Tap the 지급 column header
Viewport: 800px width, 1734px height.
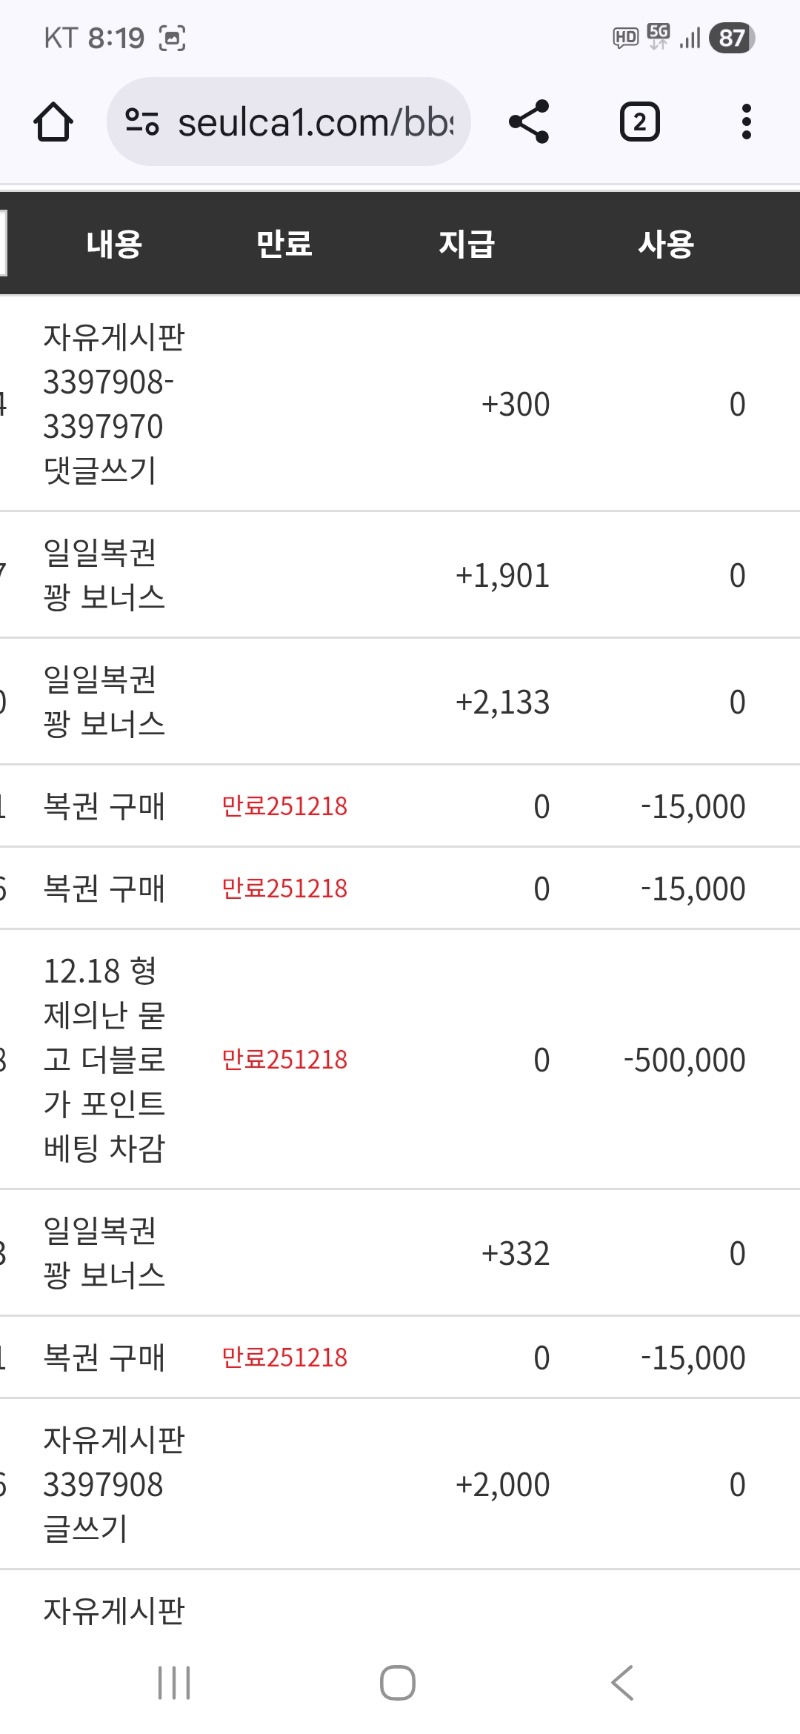[466, 244]
